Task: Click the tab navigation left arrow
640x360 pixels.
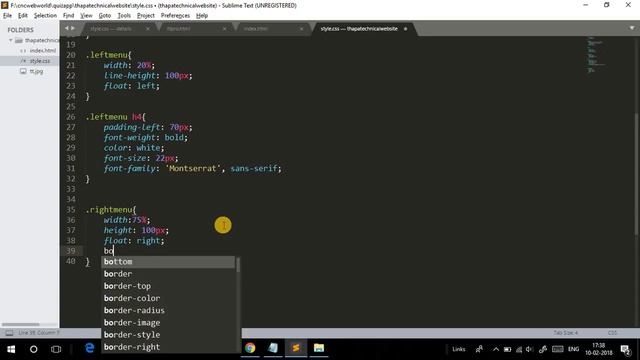Action: 67,28
